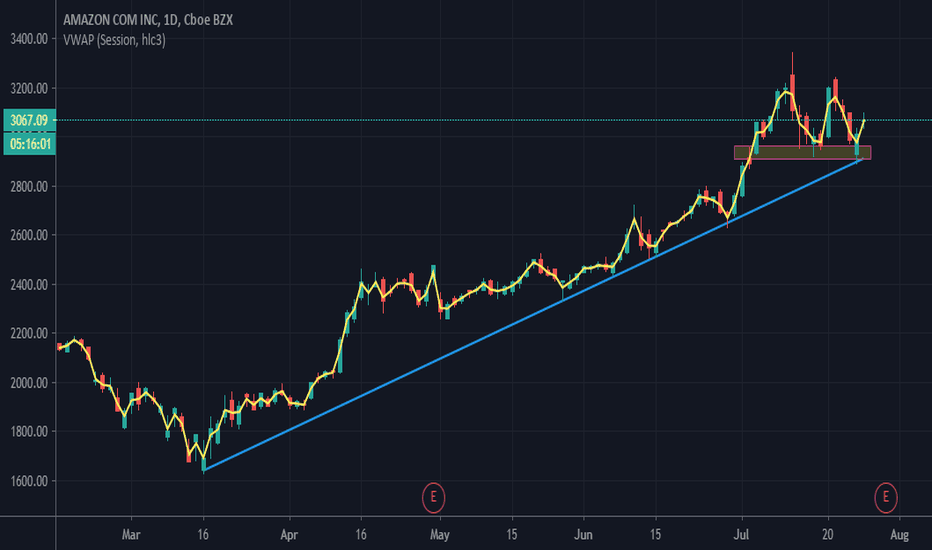Click the 3400.00 price axis label
Image resolution: width=932 pixels, height=550 pixels.
coord(29,39)
